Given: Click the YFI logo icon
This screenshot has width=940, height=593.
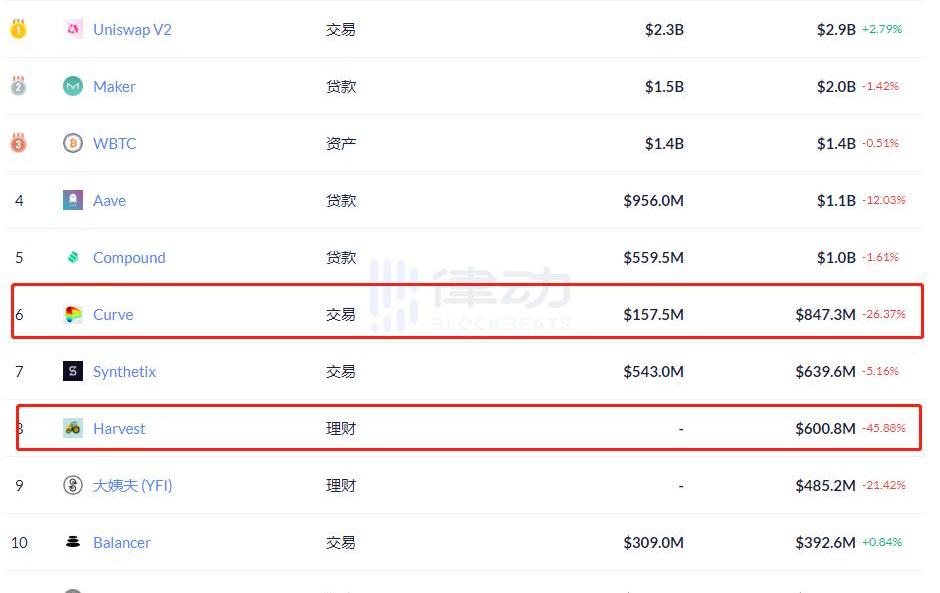Looking at the screenshot, I should [73, 486].
